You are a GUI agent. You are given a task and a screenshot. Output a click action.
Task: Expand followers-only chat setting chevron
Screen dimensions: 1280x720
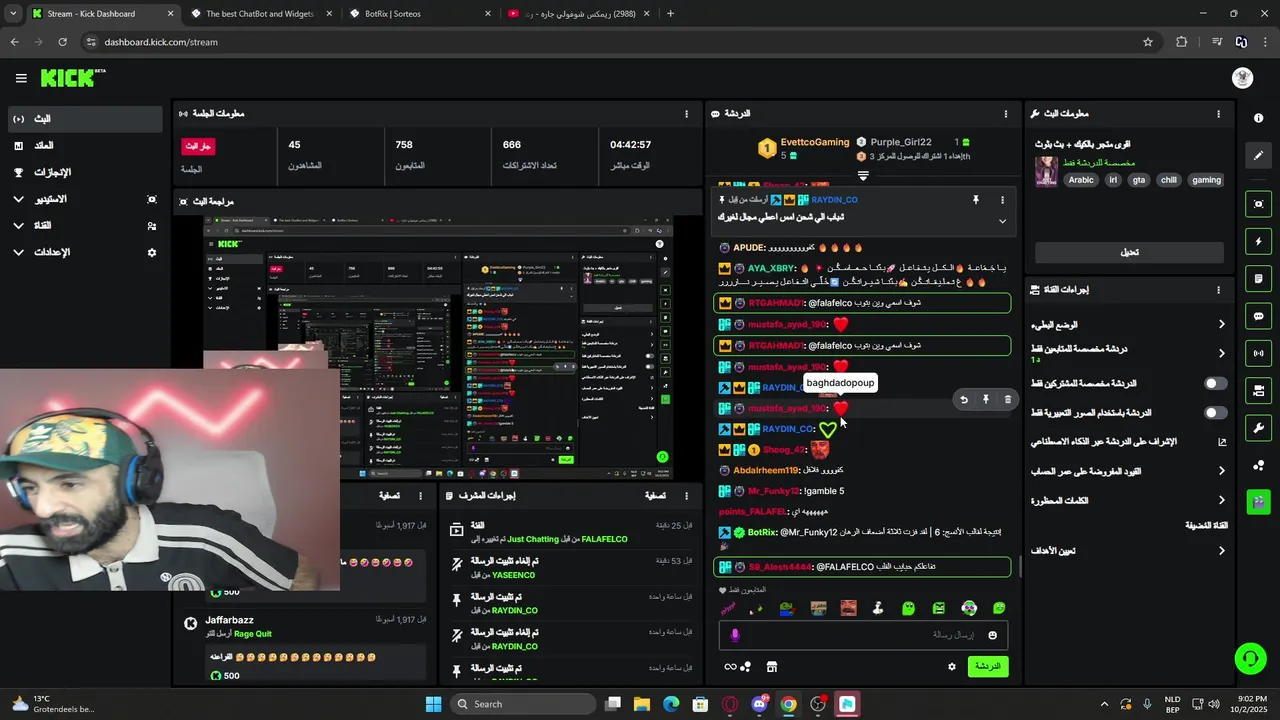1221,353
